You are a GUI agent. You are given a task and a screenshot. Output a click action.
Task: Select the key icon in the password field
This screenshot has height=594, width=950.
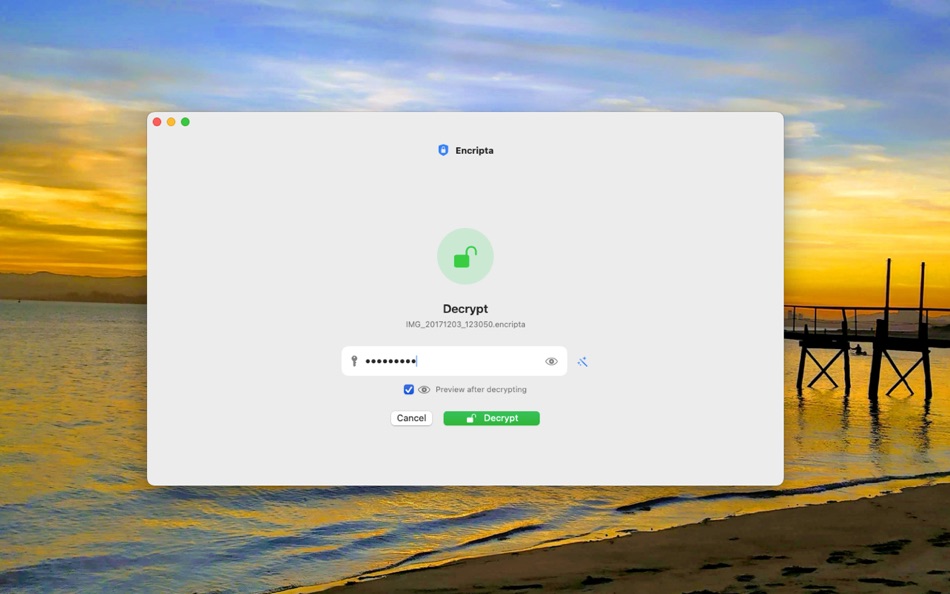click(352, 361)
